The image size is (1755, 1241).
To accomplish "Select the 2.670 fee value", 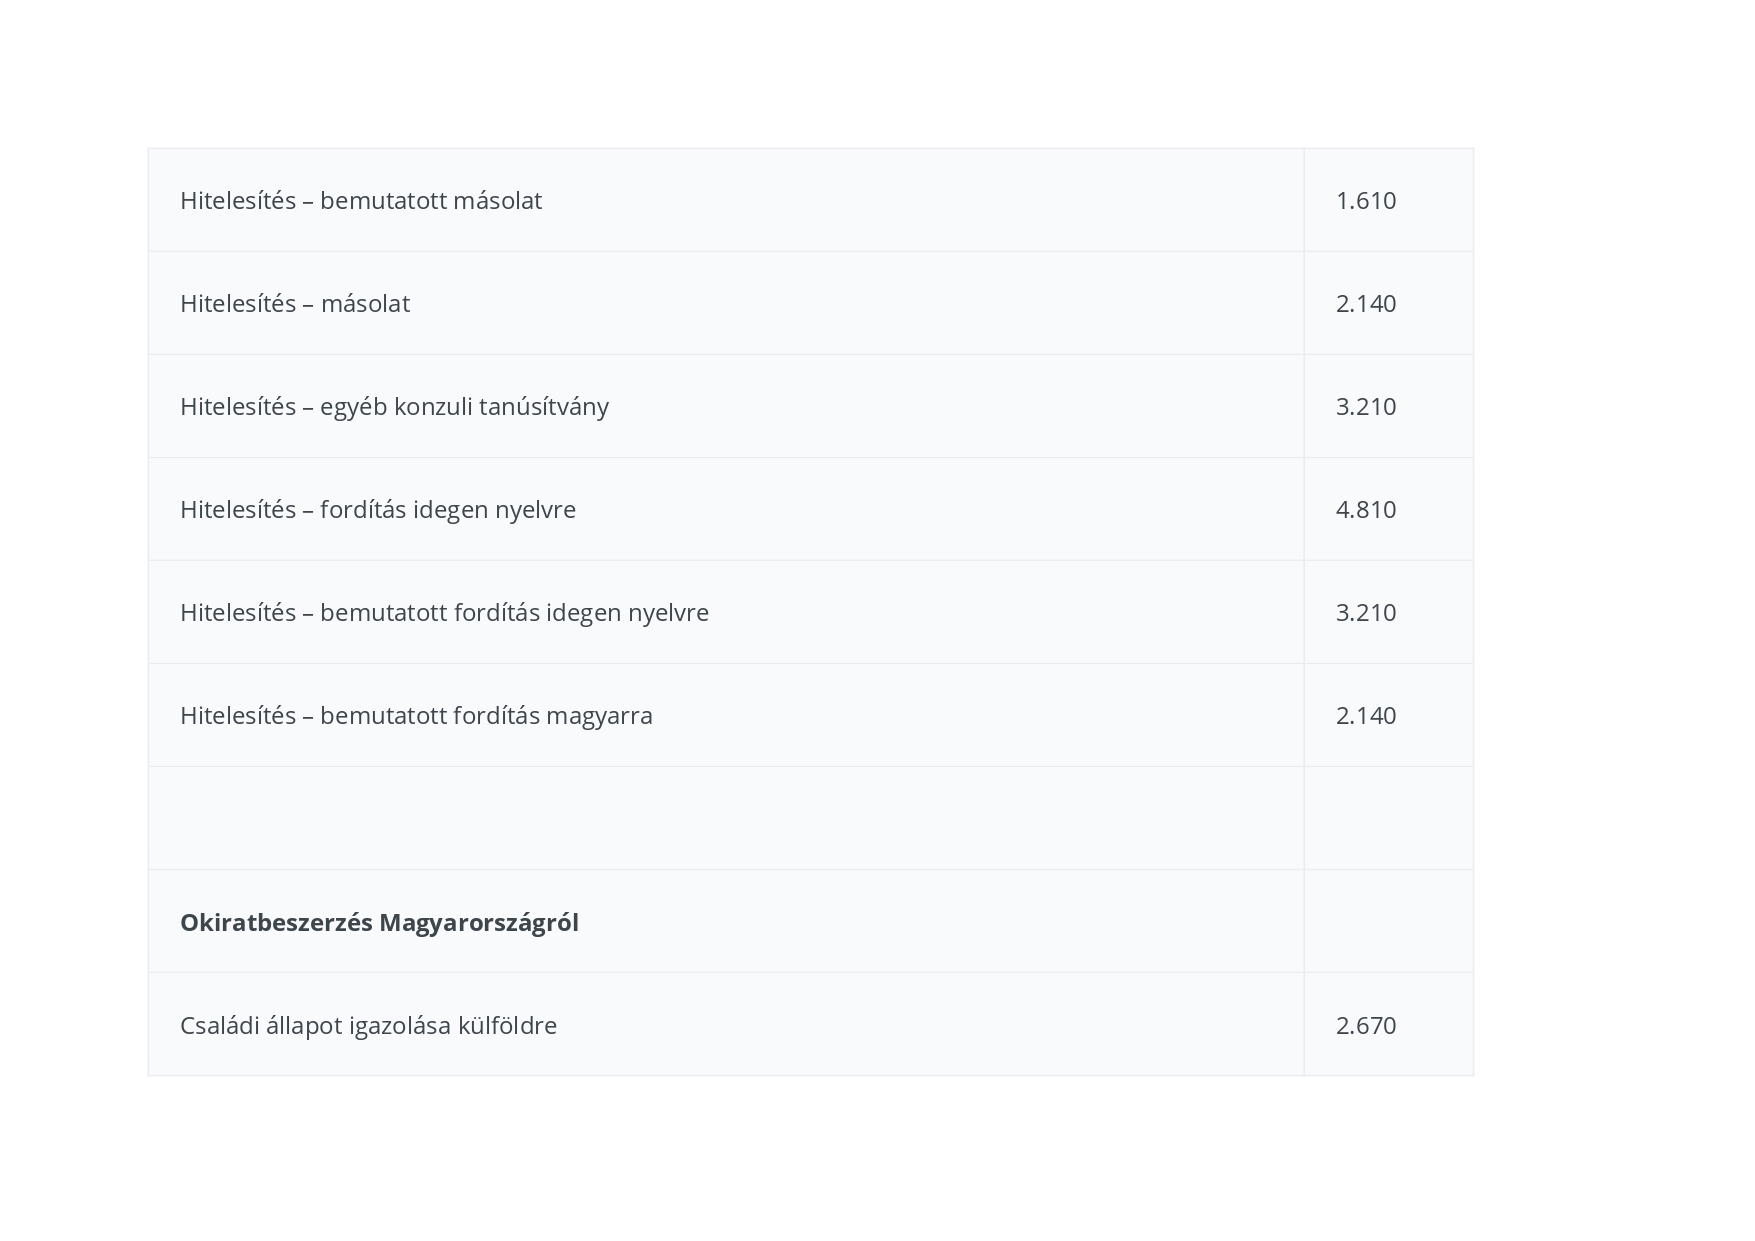I will (x=1366, y=1025).
